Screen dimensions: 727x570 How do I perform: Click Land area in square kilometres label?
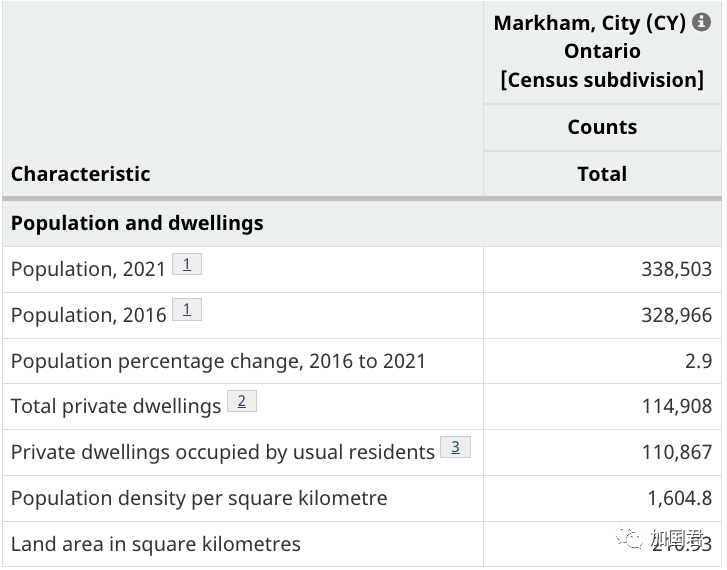[x=156, y=544]
